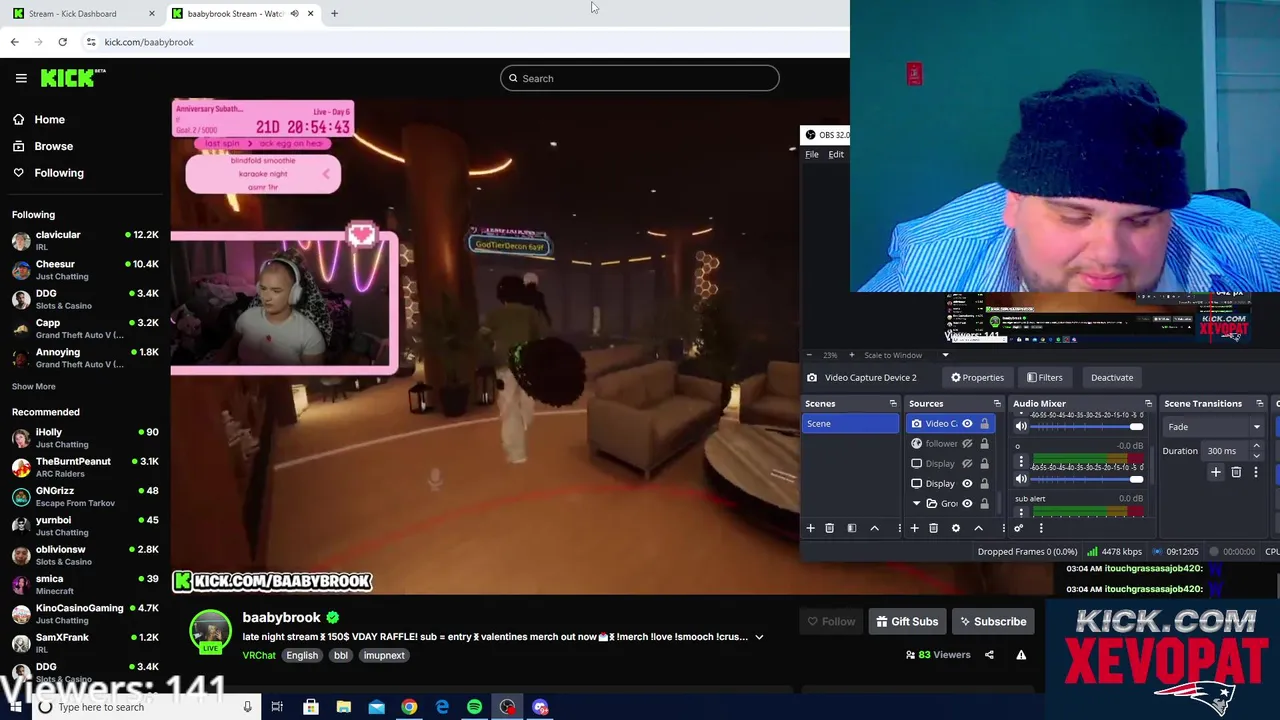Screen dimensions: 1280x720
Task: Add a new source in Sources panel
Action: click(914, 528)
